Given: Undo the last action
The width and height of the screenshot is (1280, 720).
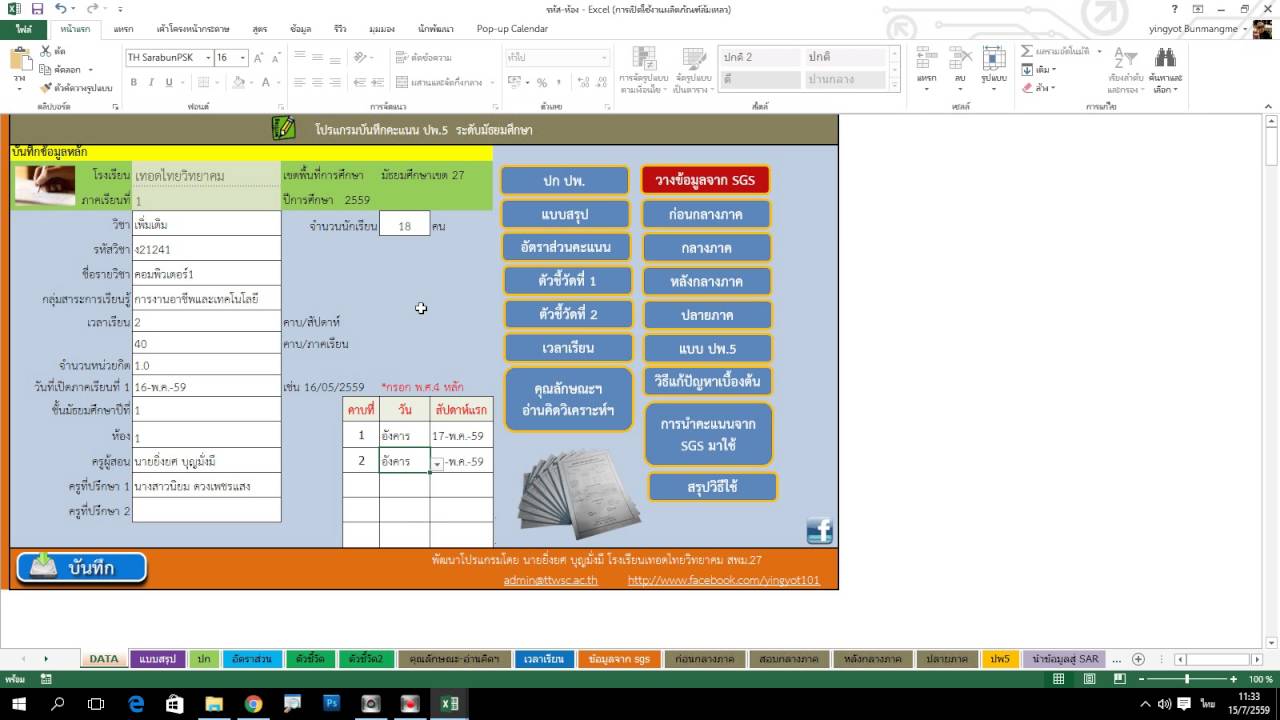Looking at the screenshot, I should [x=60, y=9].
